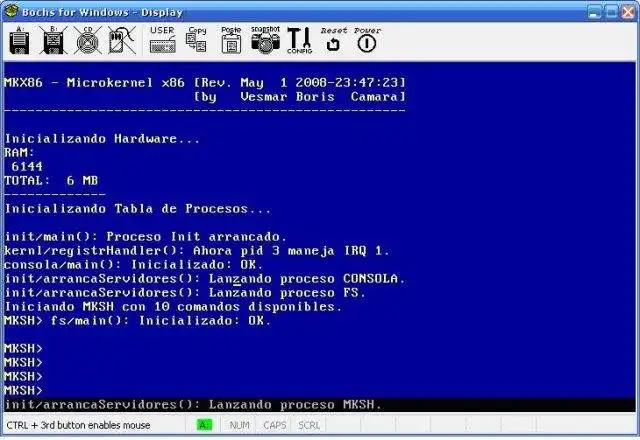Click 'consola/main(): Inicializado: OK.' line
Image resolution: width=640 pixels, height=440 pixels.
tap(134, 264)
